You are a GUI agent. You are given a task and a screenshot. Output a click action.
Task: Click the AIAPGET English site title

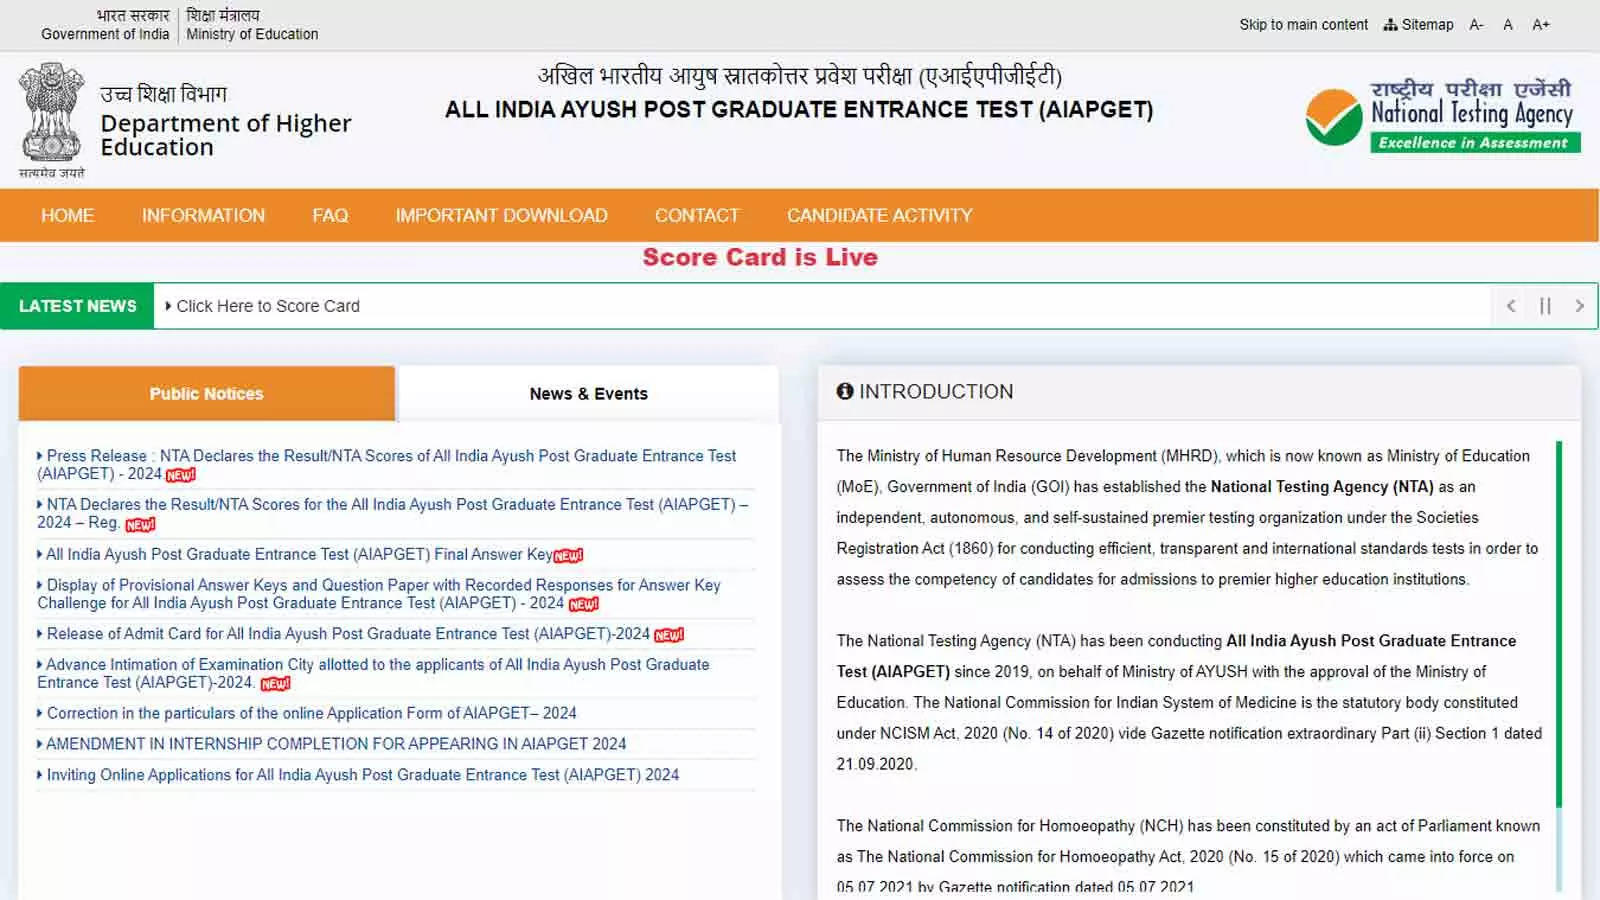(799, 110)
